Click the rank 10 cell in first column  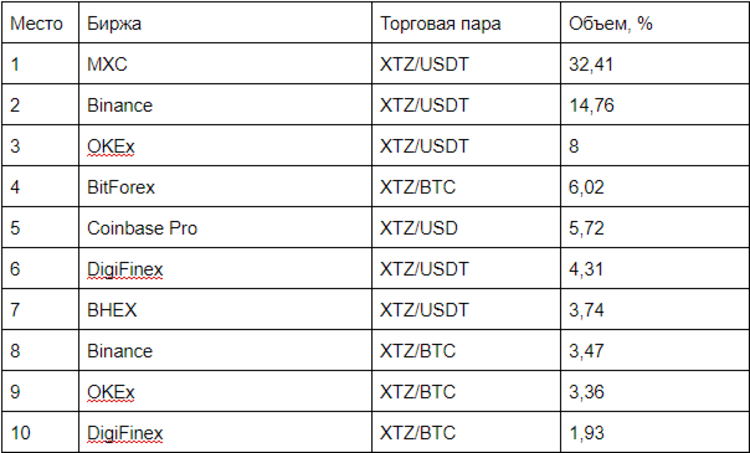20,433
